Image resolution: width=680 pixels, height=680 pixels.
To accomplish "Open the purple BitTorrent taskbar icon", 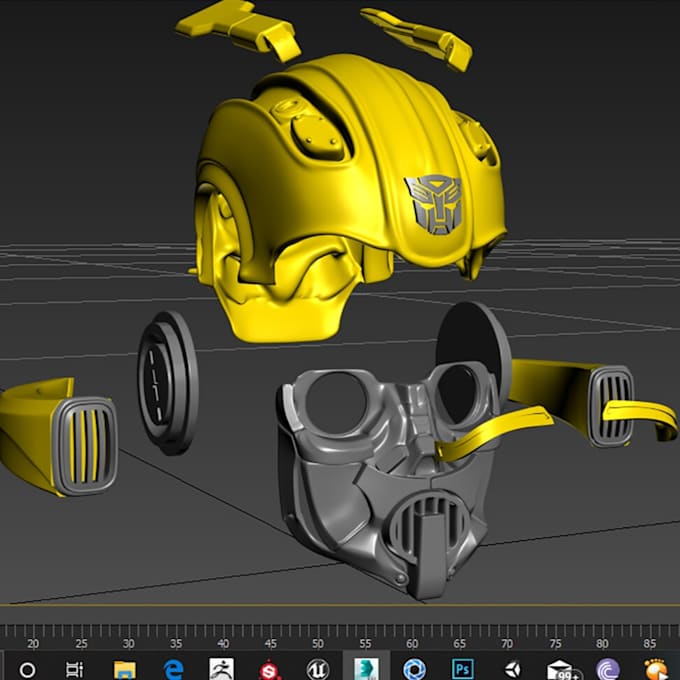I will click(x=607, y=670).
